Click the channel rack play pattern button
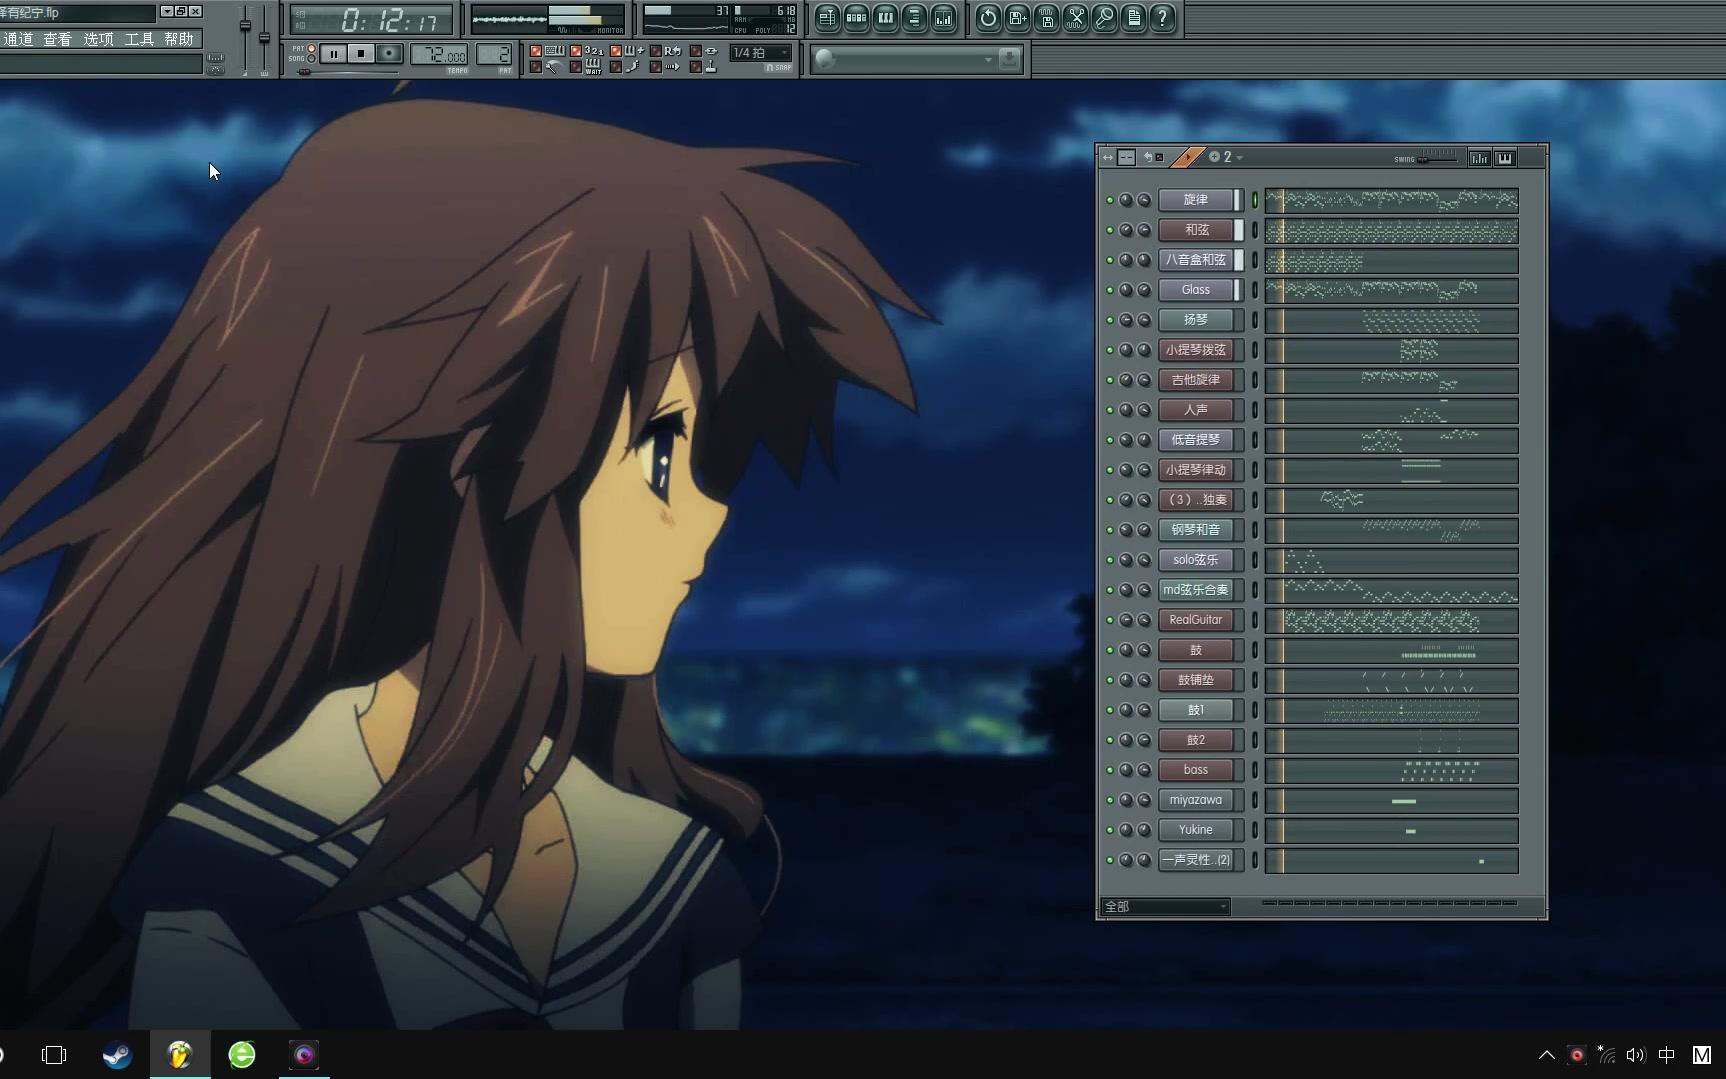 pos(1187,157)
